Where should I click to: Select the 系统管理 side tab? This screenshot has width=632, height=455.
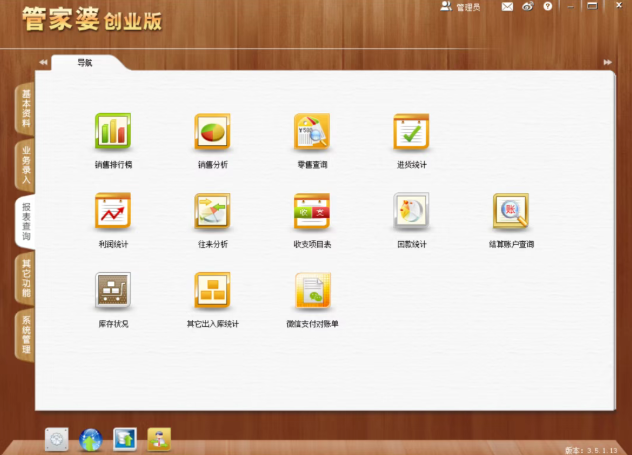24,335
